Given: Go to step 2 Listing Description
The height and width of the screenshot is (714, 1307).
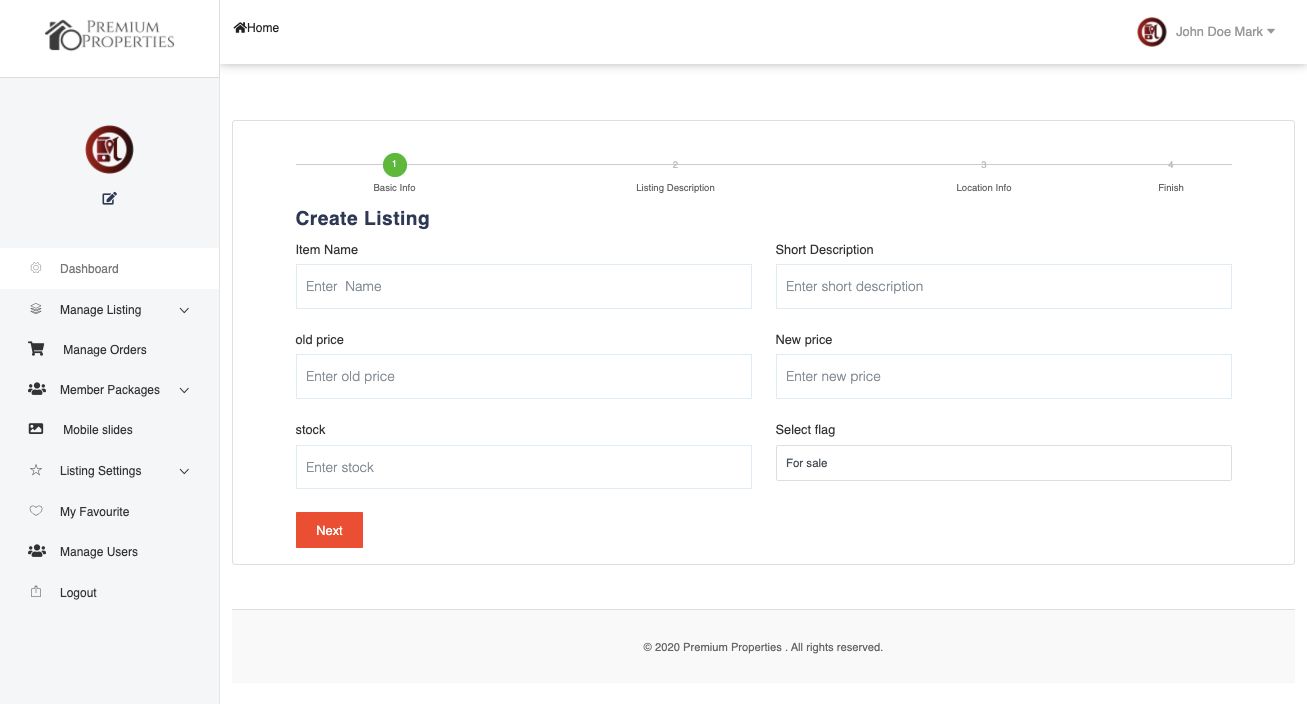Looking at the screenshot, I should 675,165.
